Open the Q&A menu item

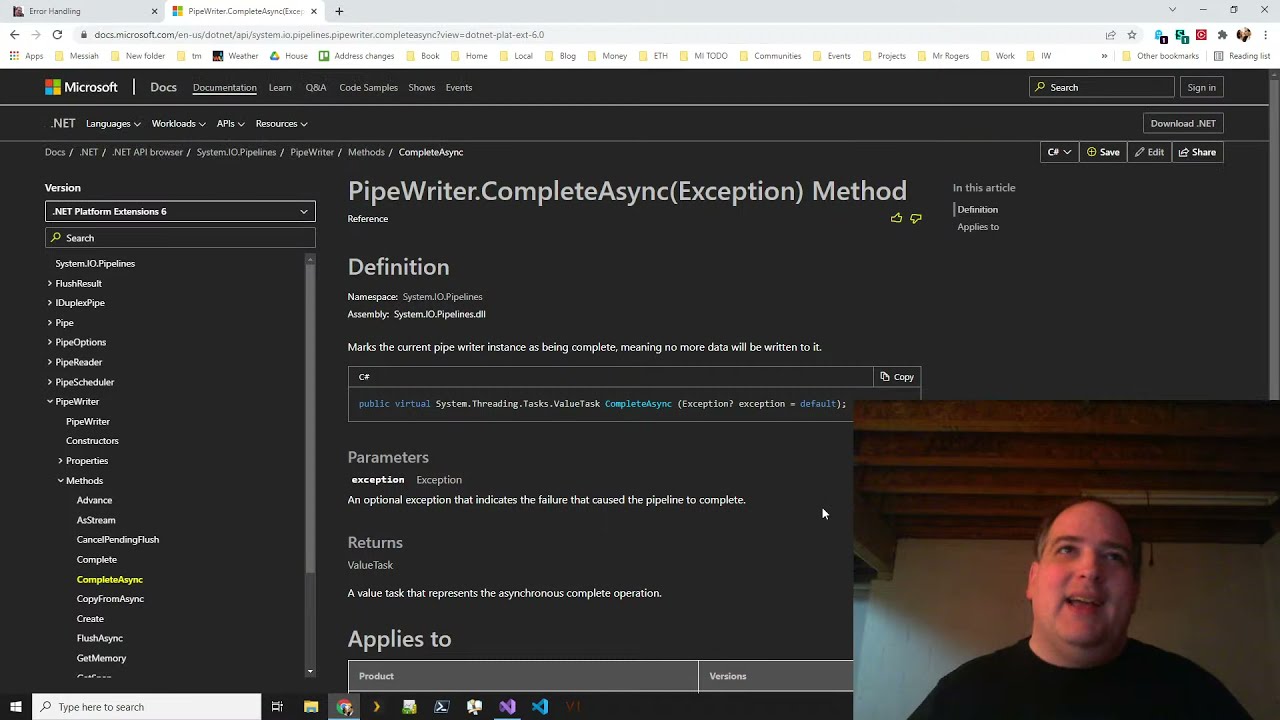[x=316, y=87]
